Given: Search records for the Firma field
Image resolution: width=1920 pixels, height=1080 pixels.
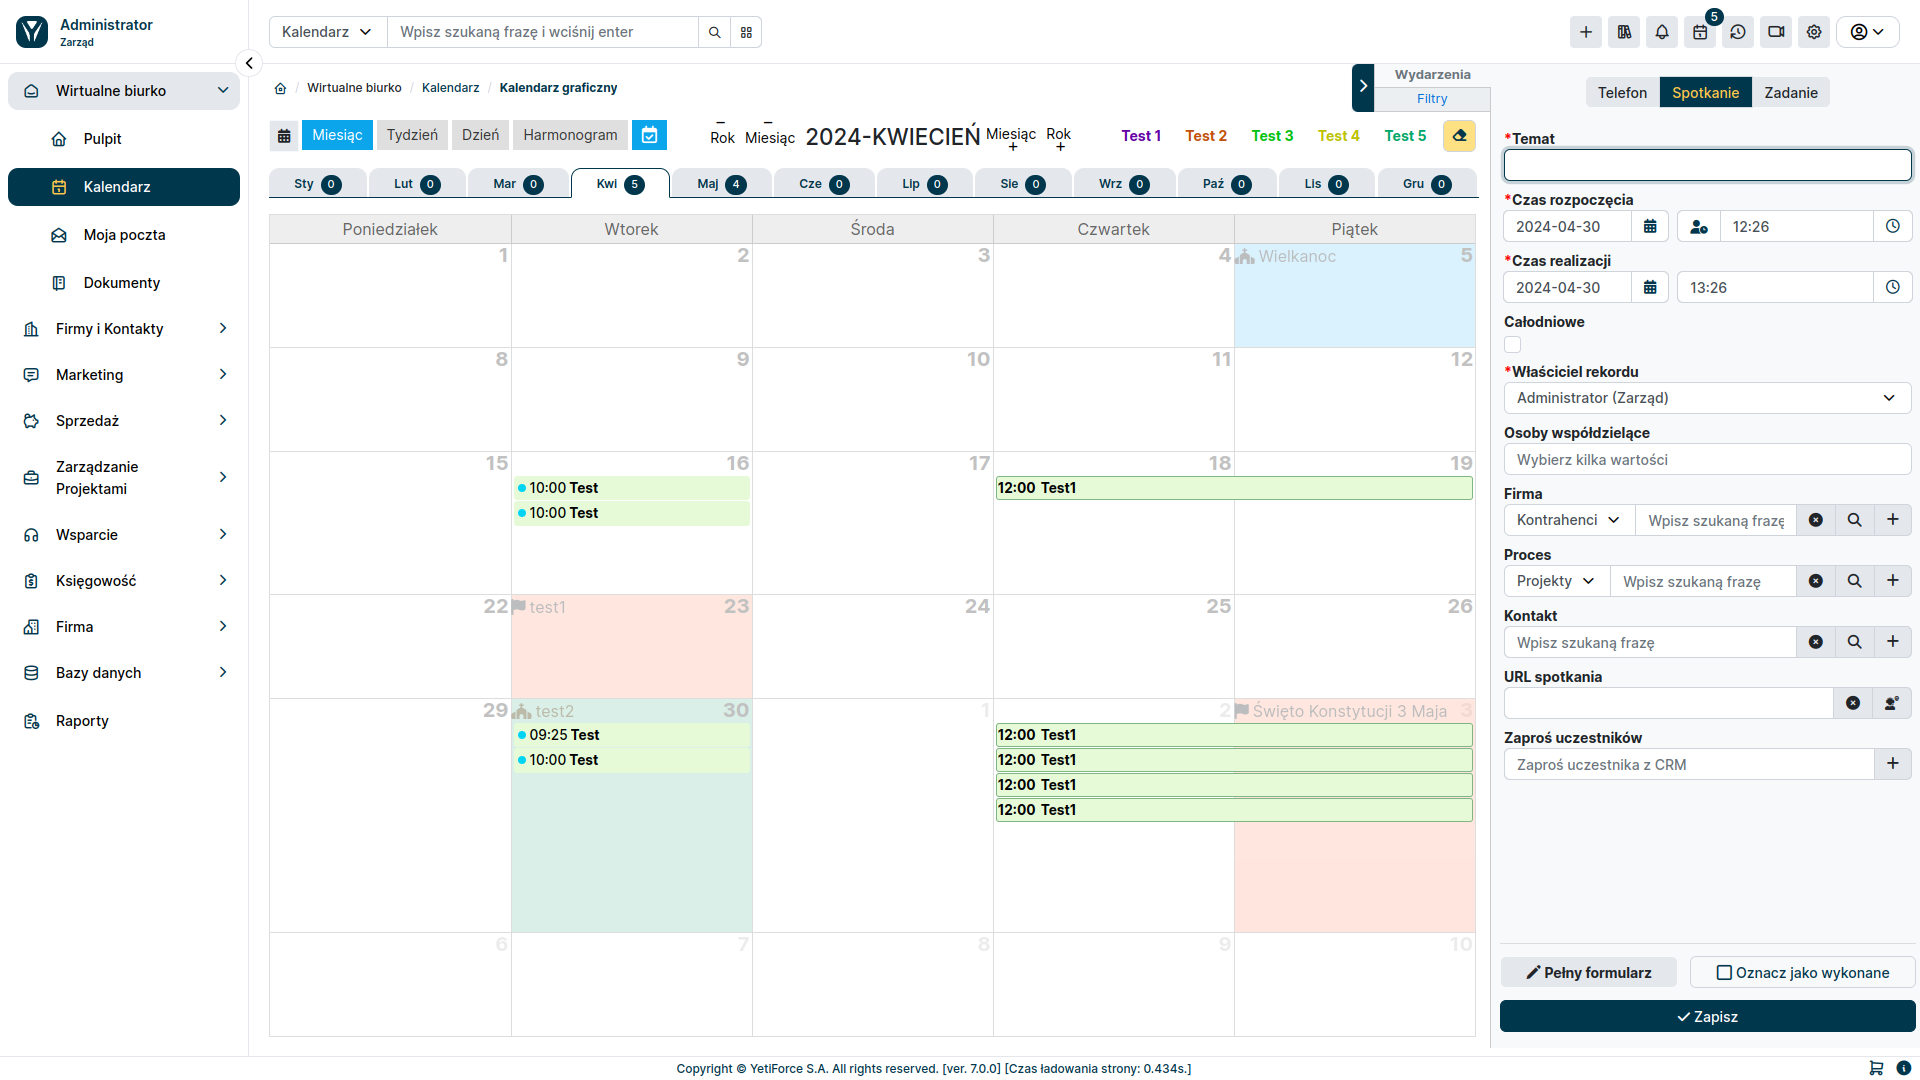Looking at the screenshot, I should click(1854, 520).
